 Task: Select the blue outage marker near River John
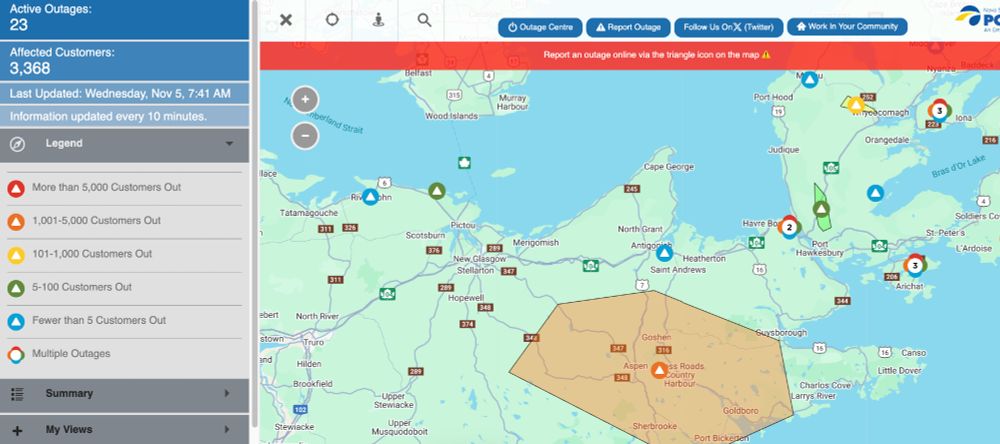point(370,197)
